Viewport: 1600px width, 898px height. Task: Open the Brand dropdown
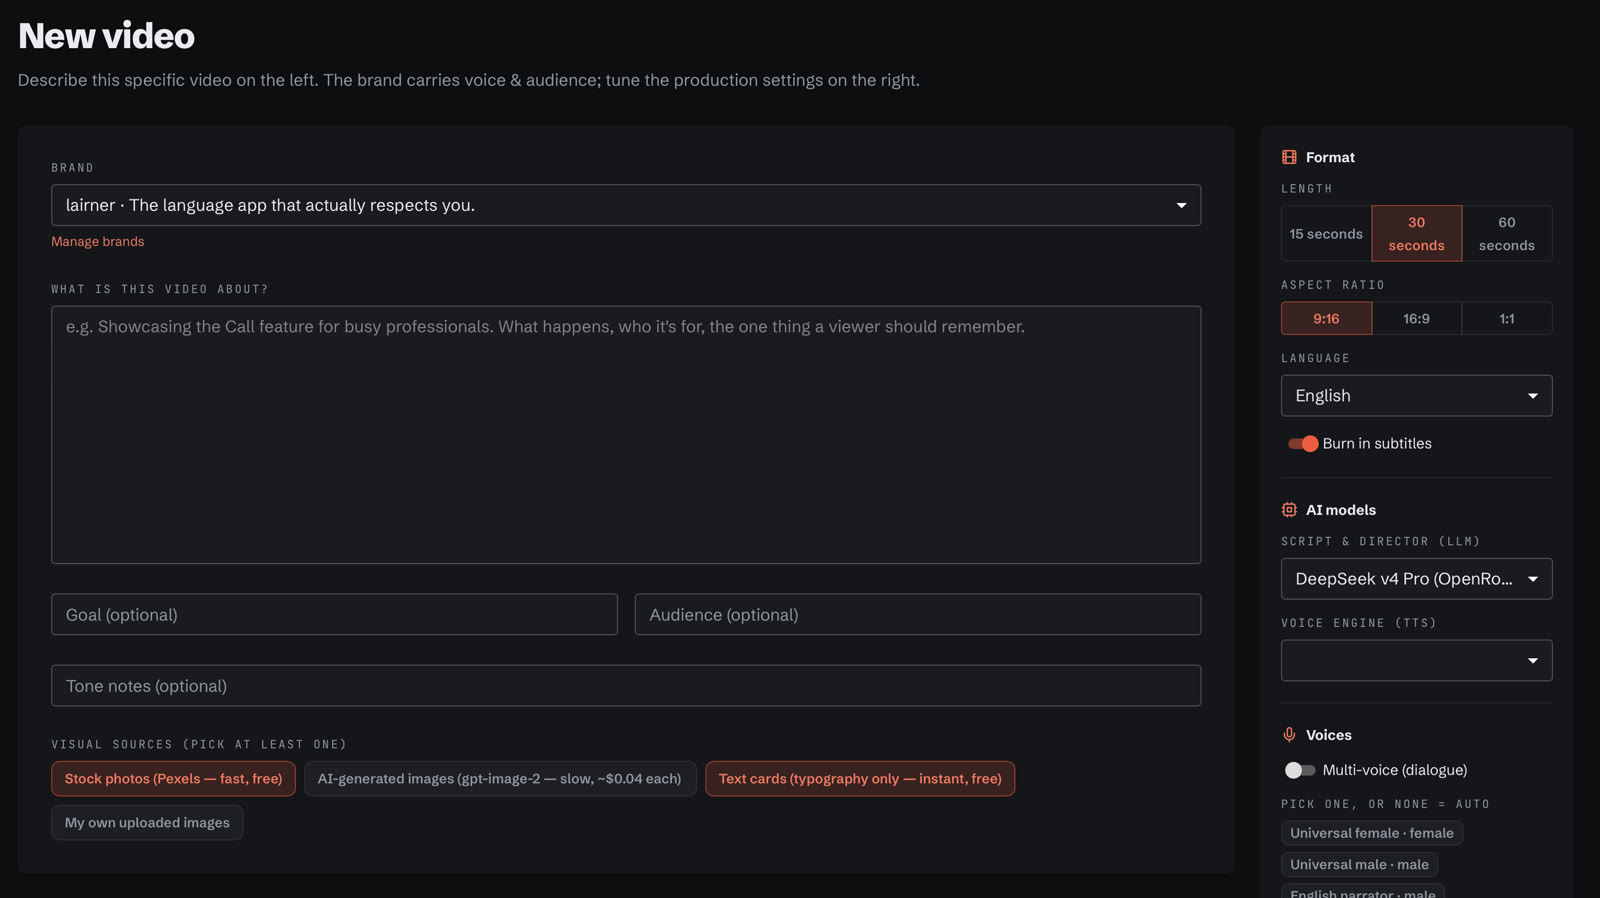[x=626, y=205]
